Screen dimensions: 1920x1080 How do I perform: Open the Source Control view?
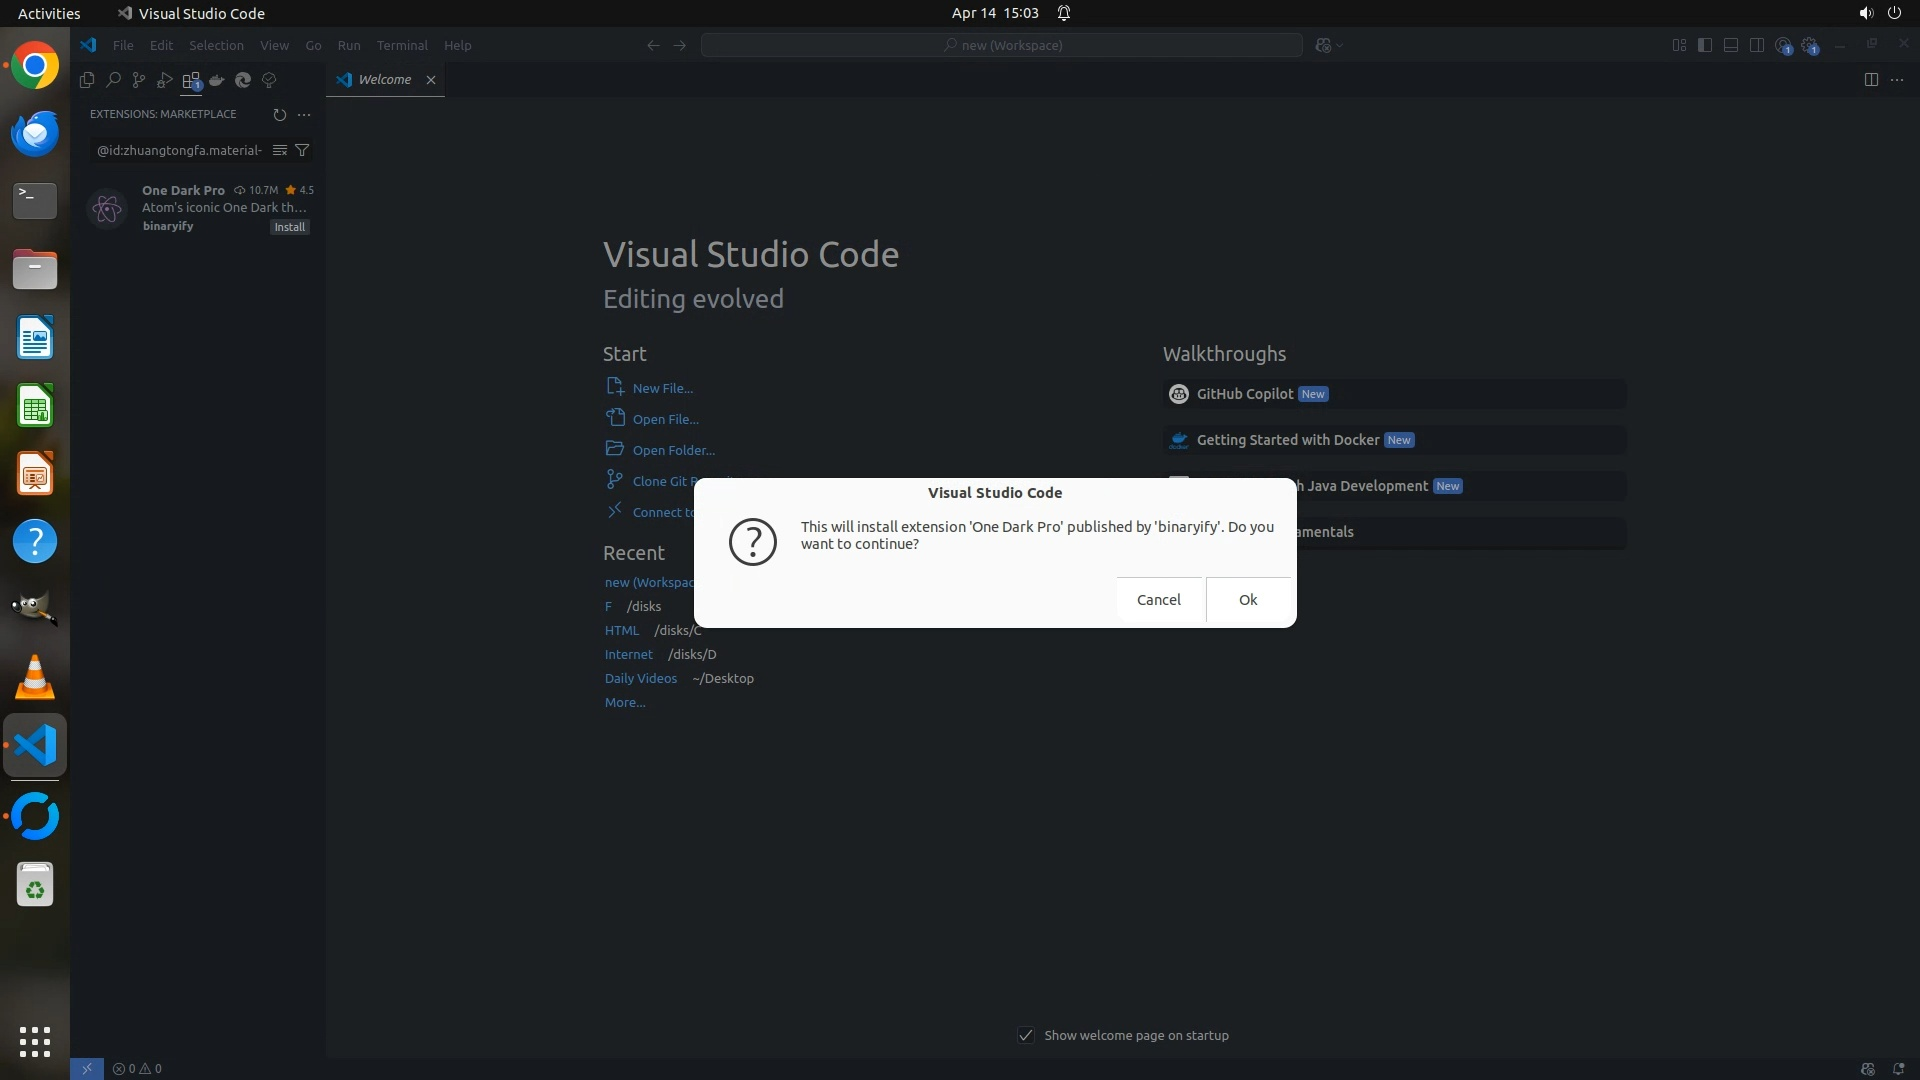tap(139, 80)
